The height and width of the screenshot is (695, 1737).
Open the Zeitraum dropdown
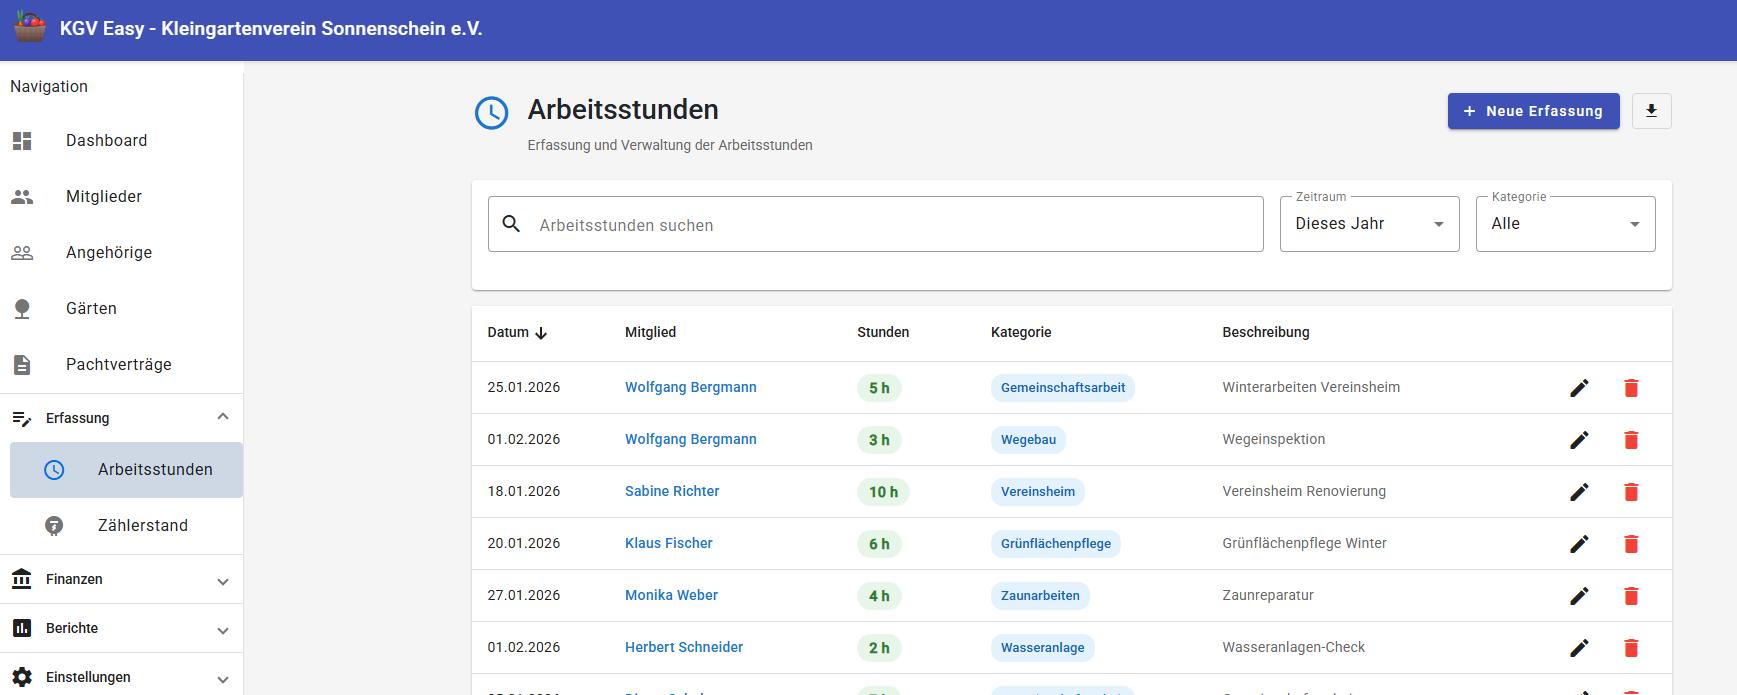pos(1369,224)
